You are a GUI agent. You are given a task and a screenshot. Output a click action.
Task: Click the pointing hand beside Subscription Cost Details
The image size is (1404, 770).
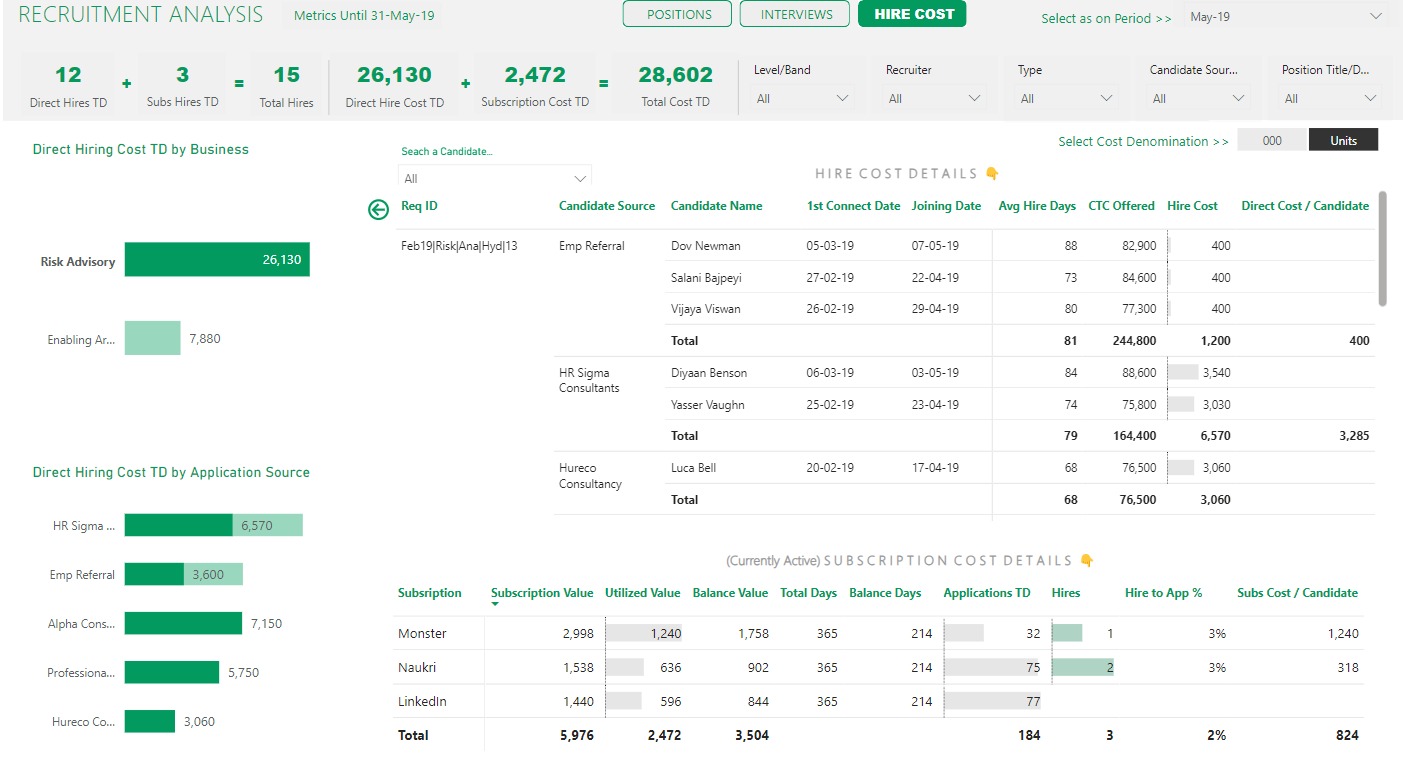pyautogui.click(x=1087, y=561)
